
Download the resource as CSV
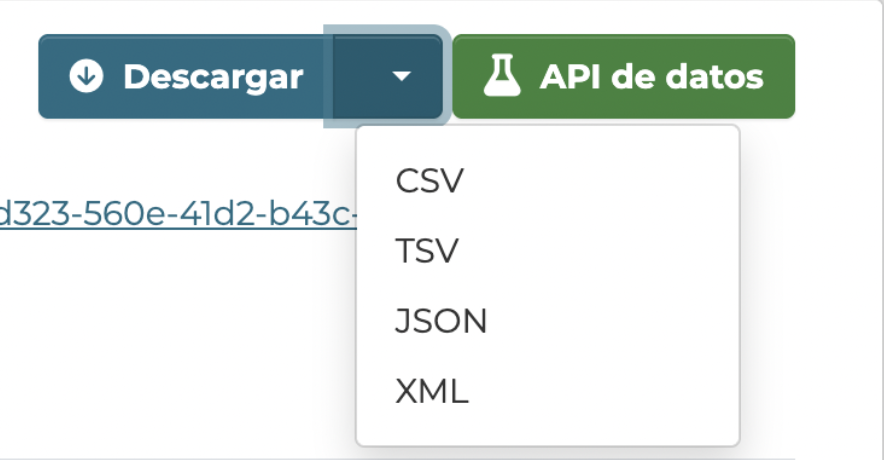tap(430, 181)
